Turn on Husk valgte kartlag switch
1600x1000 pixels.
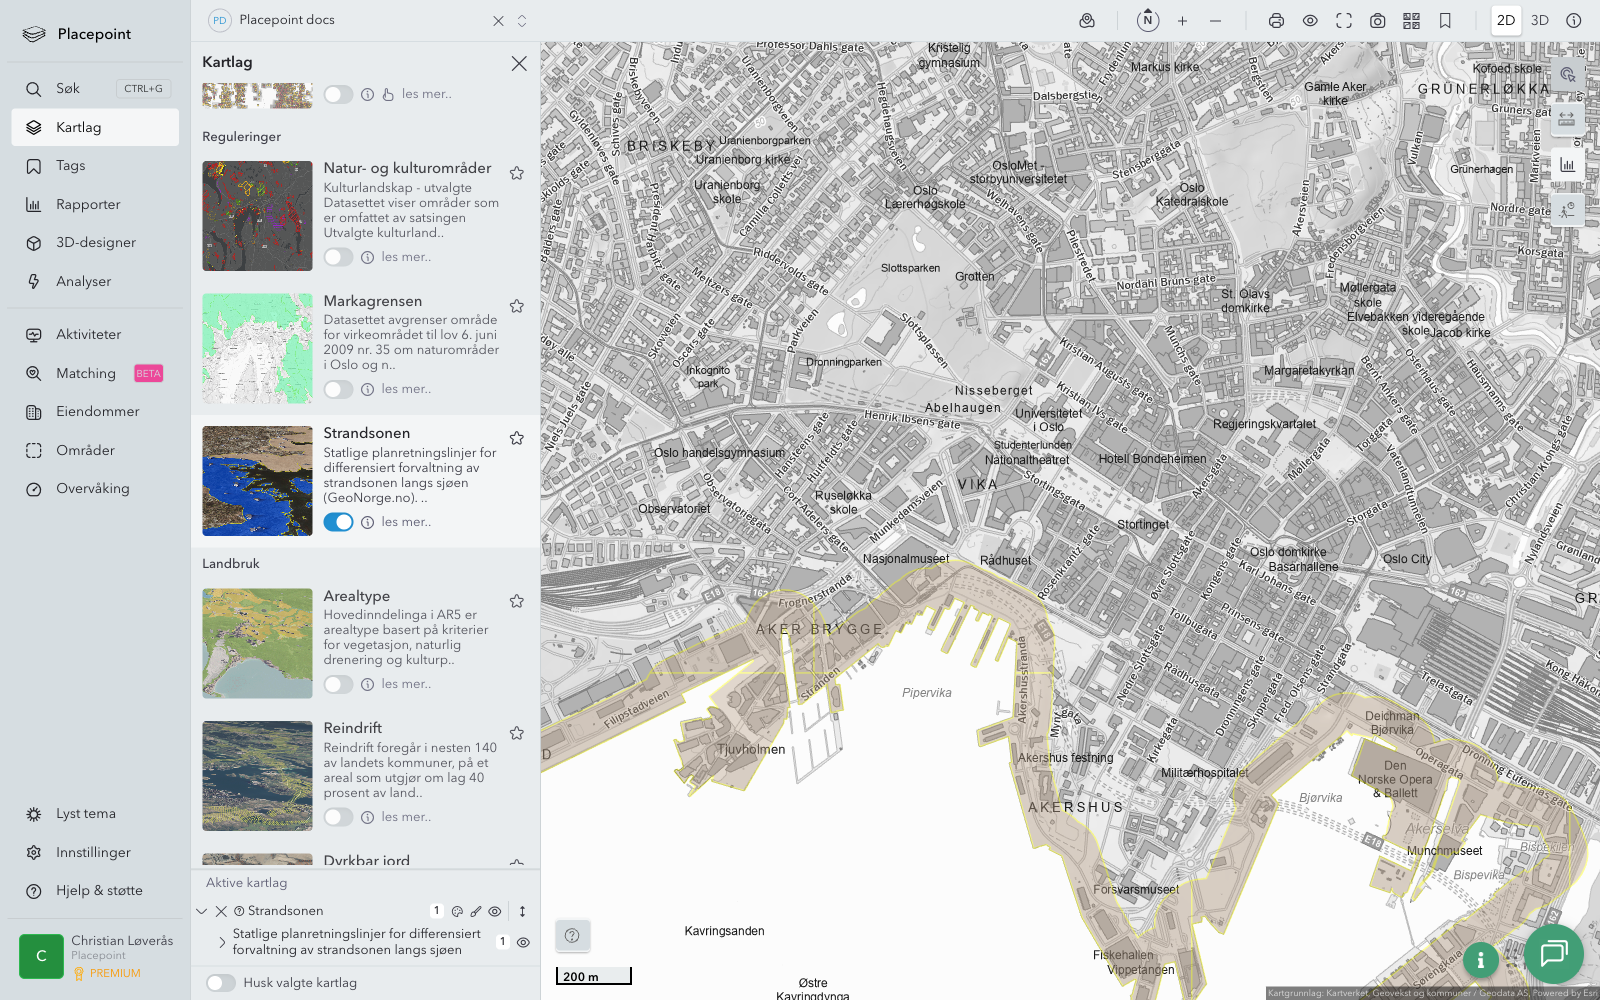click(221, 983)
